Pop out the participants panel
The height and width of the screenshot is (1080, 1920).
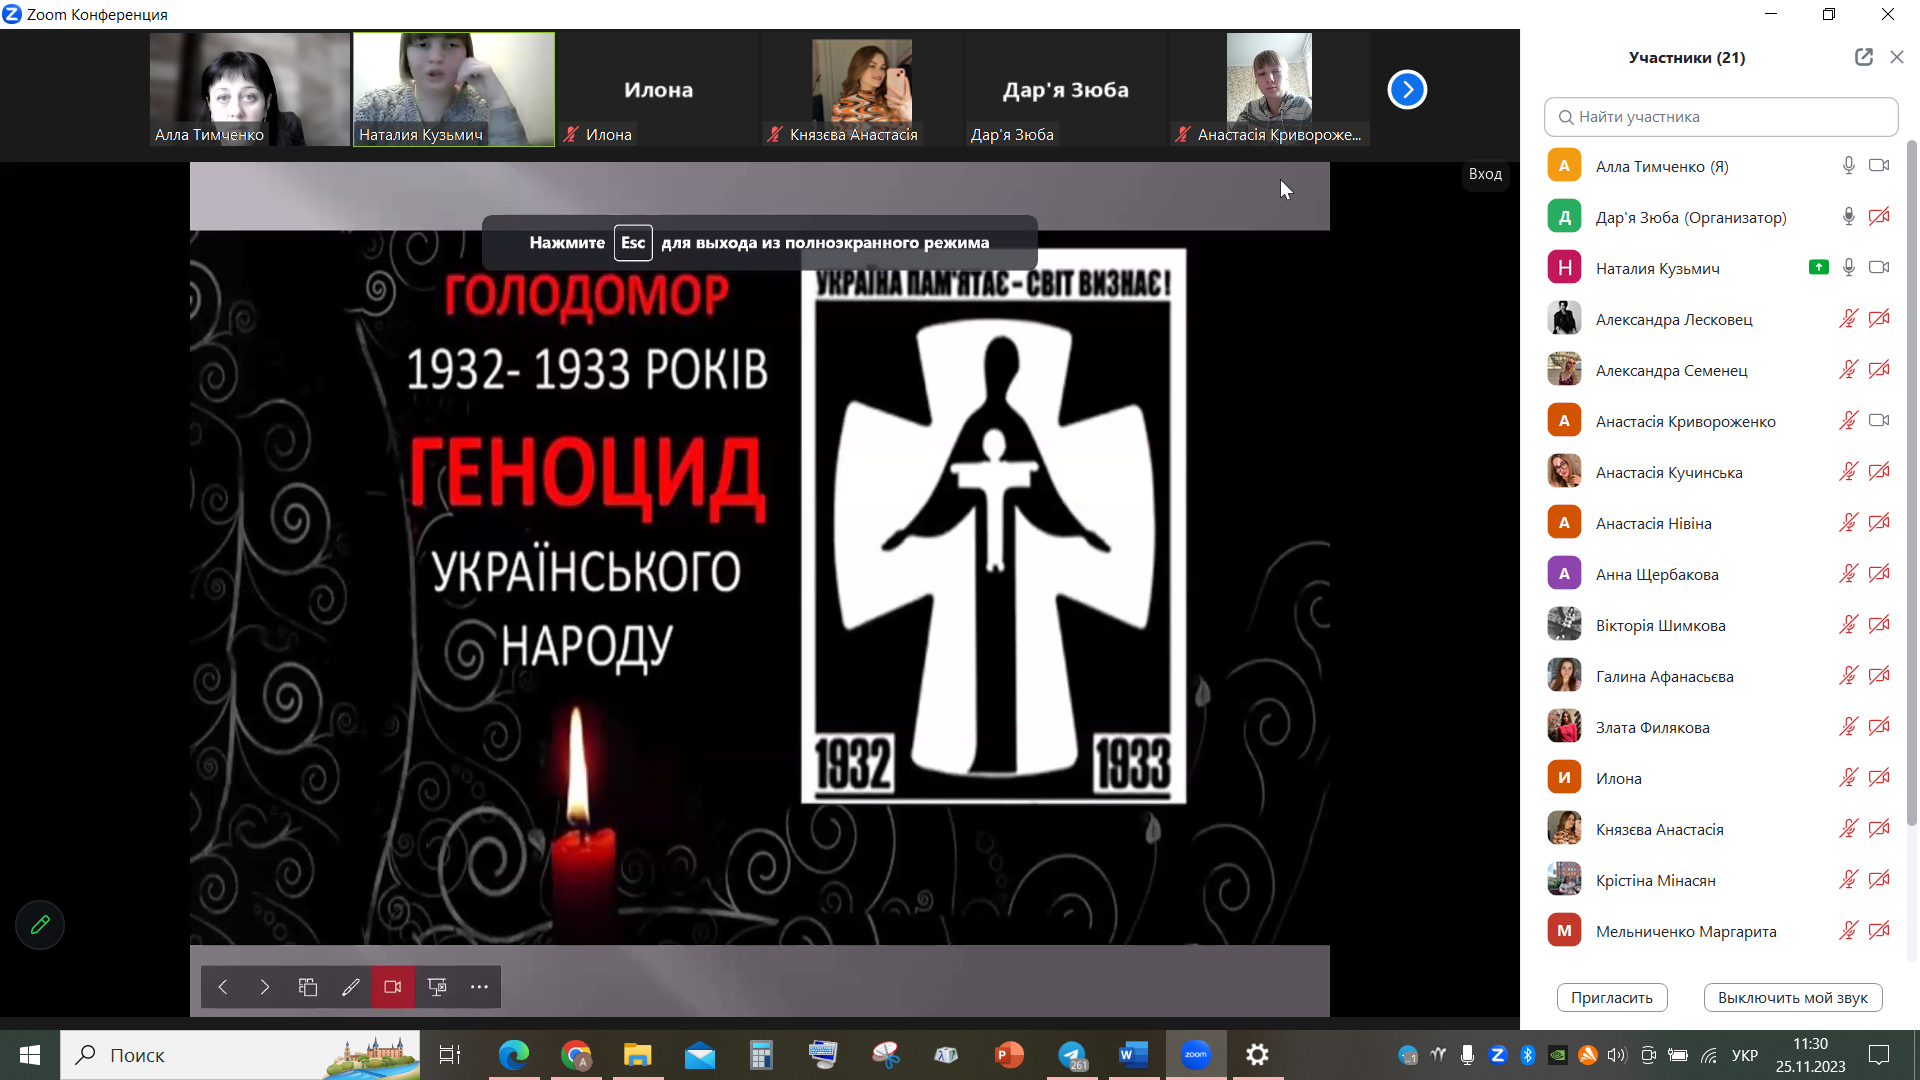(1864, 57)
